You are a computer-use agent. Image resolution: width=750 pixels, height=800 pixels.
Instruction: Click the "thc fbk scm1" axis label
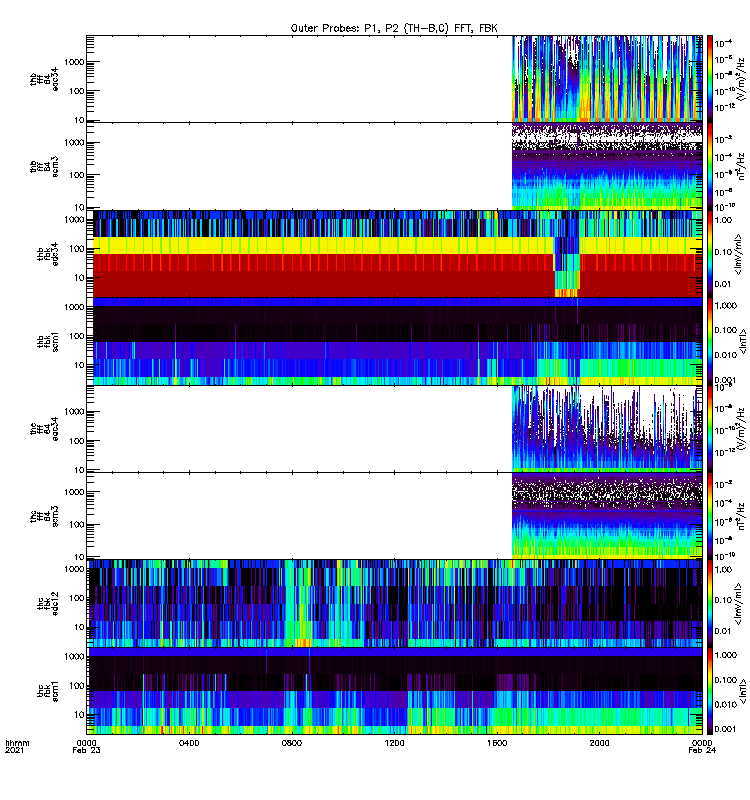pos(47,691)
